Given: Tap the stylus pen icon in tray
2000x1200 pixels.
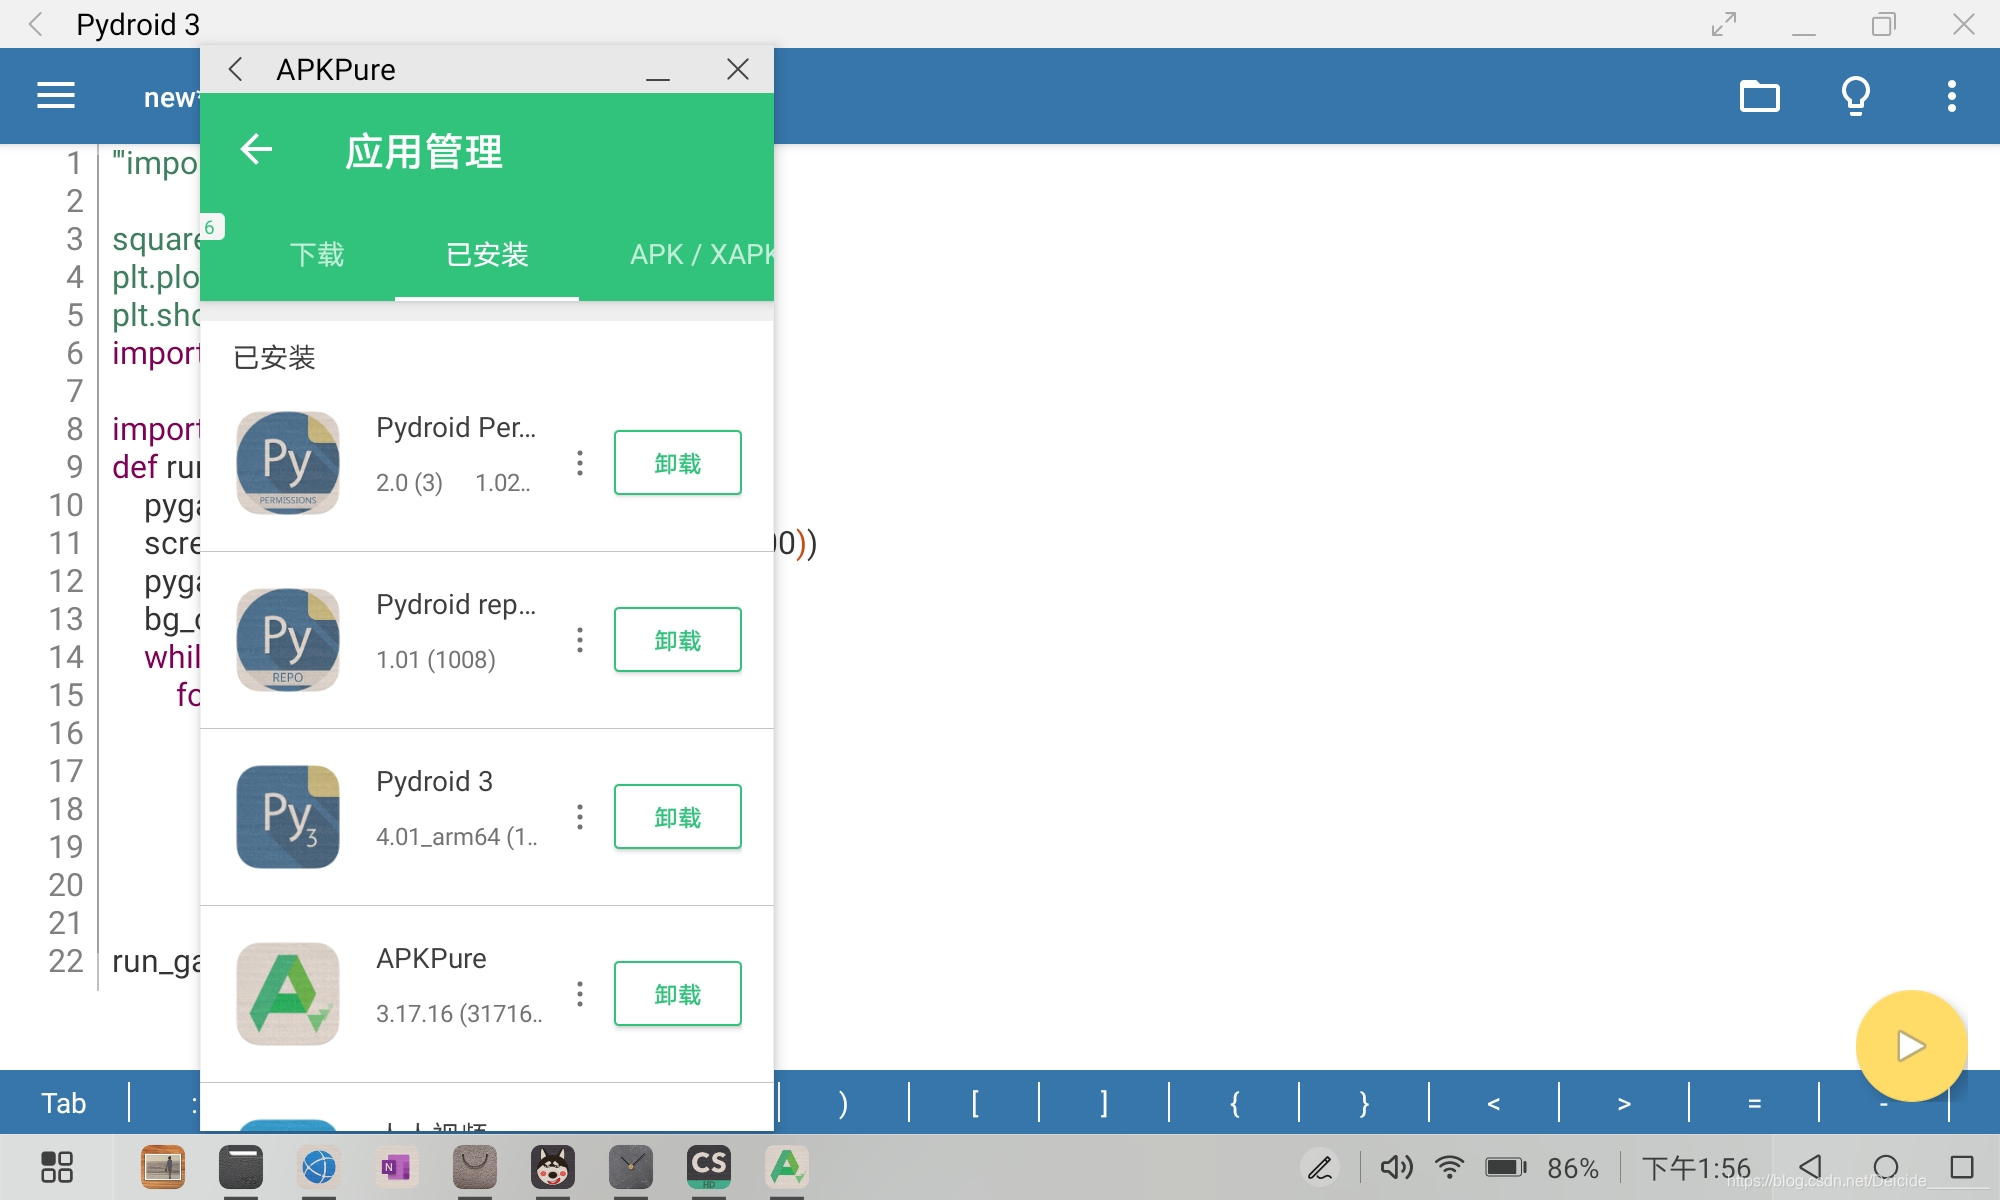Looking at the screenshot, I should [1320, 1167].
